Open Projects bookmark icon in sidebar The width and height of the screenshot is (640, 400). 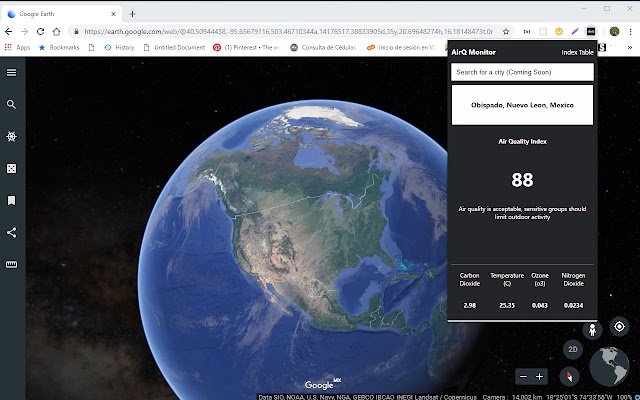tap(11, 200)
